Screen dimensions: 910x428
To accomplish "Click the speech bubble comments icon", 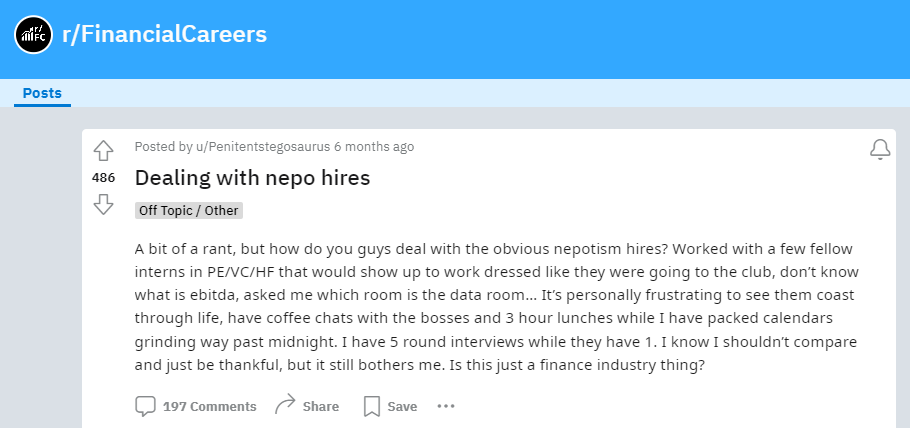I will pyautogui.click(x=145, y=406).
